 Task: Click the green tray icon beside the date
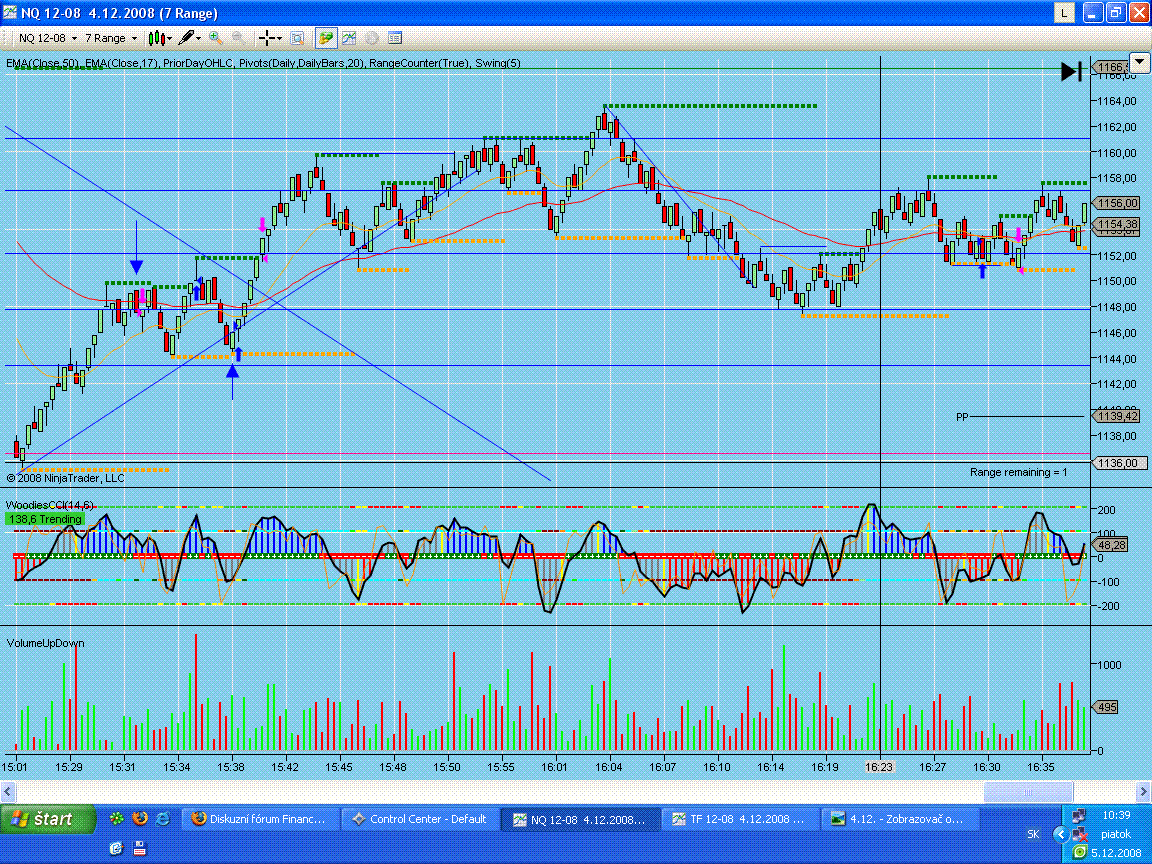(x=1079, y=853)
